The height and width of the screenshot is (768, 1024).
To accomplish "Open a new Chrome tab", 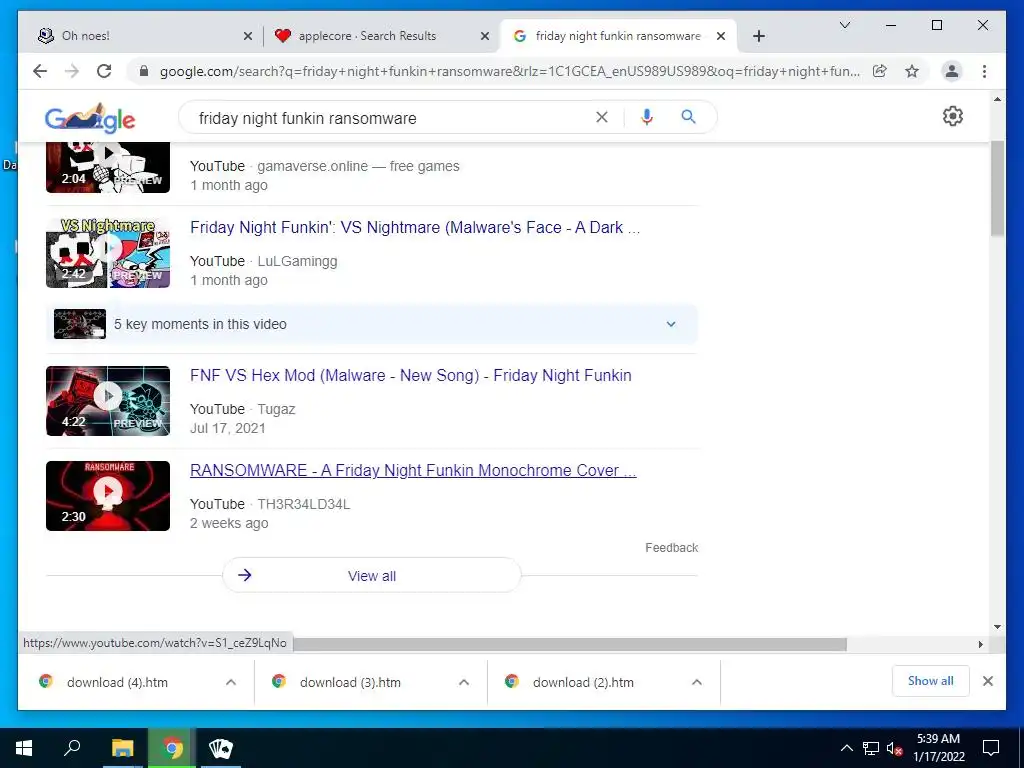I will coord(758,36).
